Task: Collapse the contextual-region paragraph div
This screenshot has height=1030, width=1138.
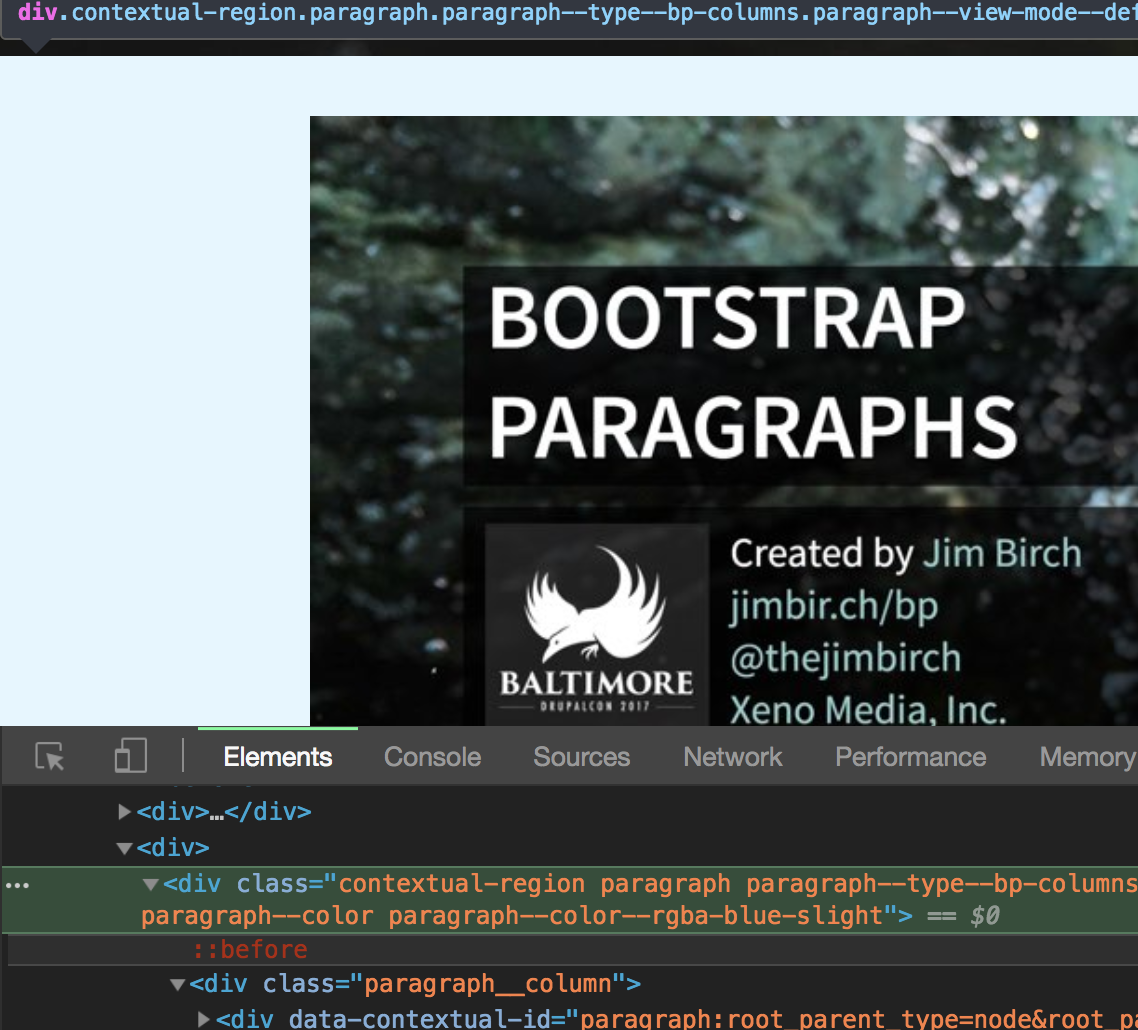Action: [x=151, y=884]
